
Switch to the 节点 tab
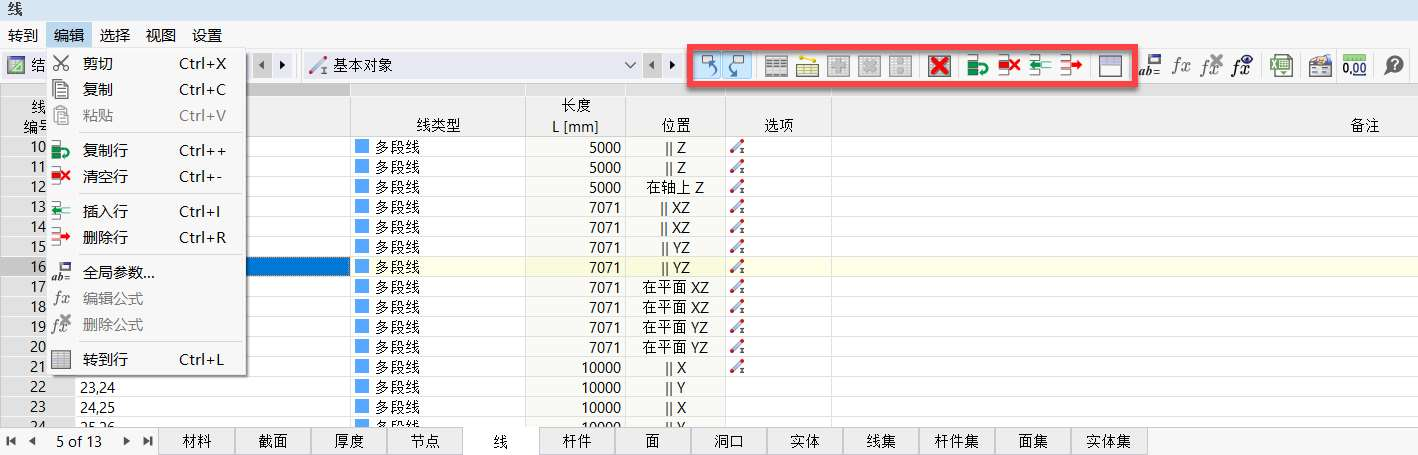[x=425, y=441]
